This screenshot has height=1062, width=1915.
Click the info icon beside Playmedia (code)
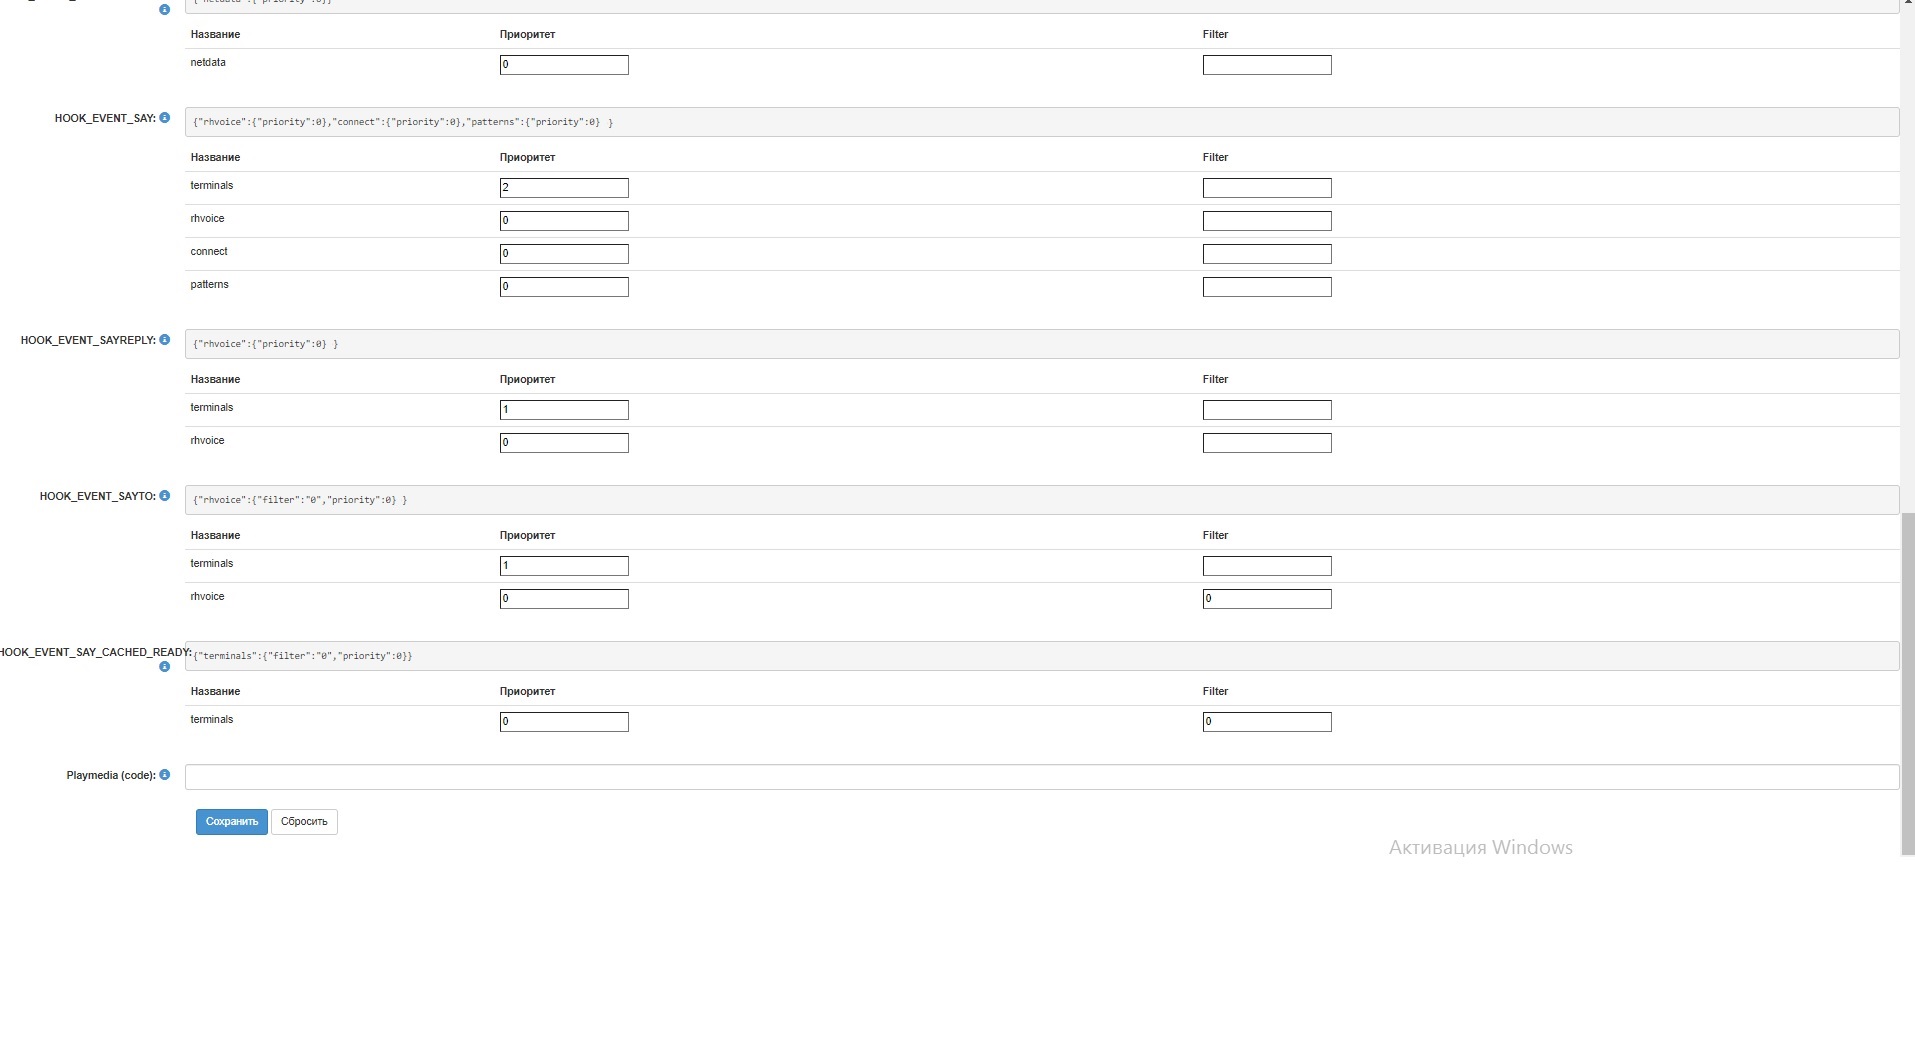tap(165, 775)
